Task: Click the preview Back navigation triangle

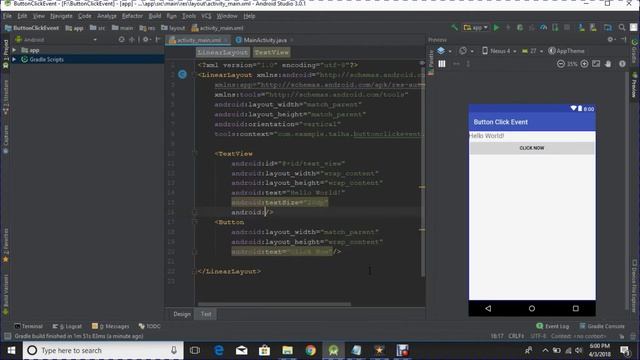Action: (x=488, y=309)
